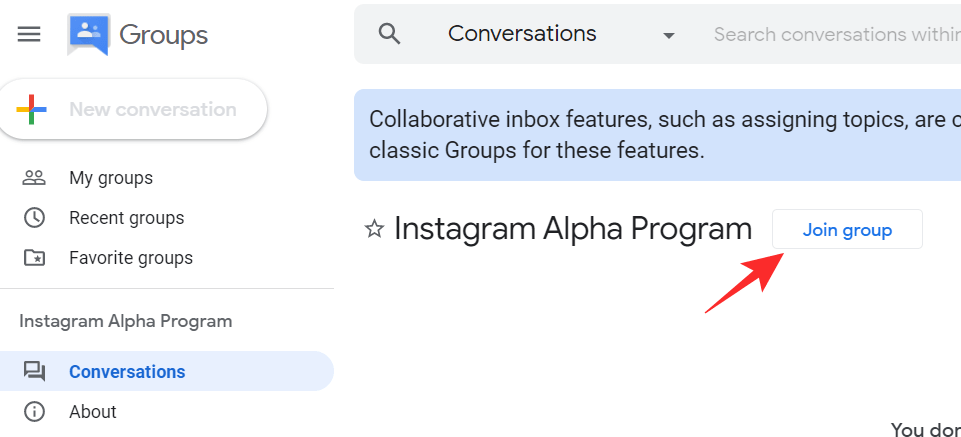Click the Groups title text link
The height and width of the screenshot is (437, 961).
(164, 35)
